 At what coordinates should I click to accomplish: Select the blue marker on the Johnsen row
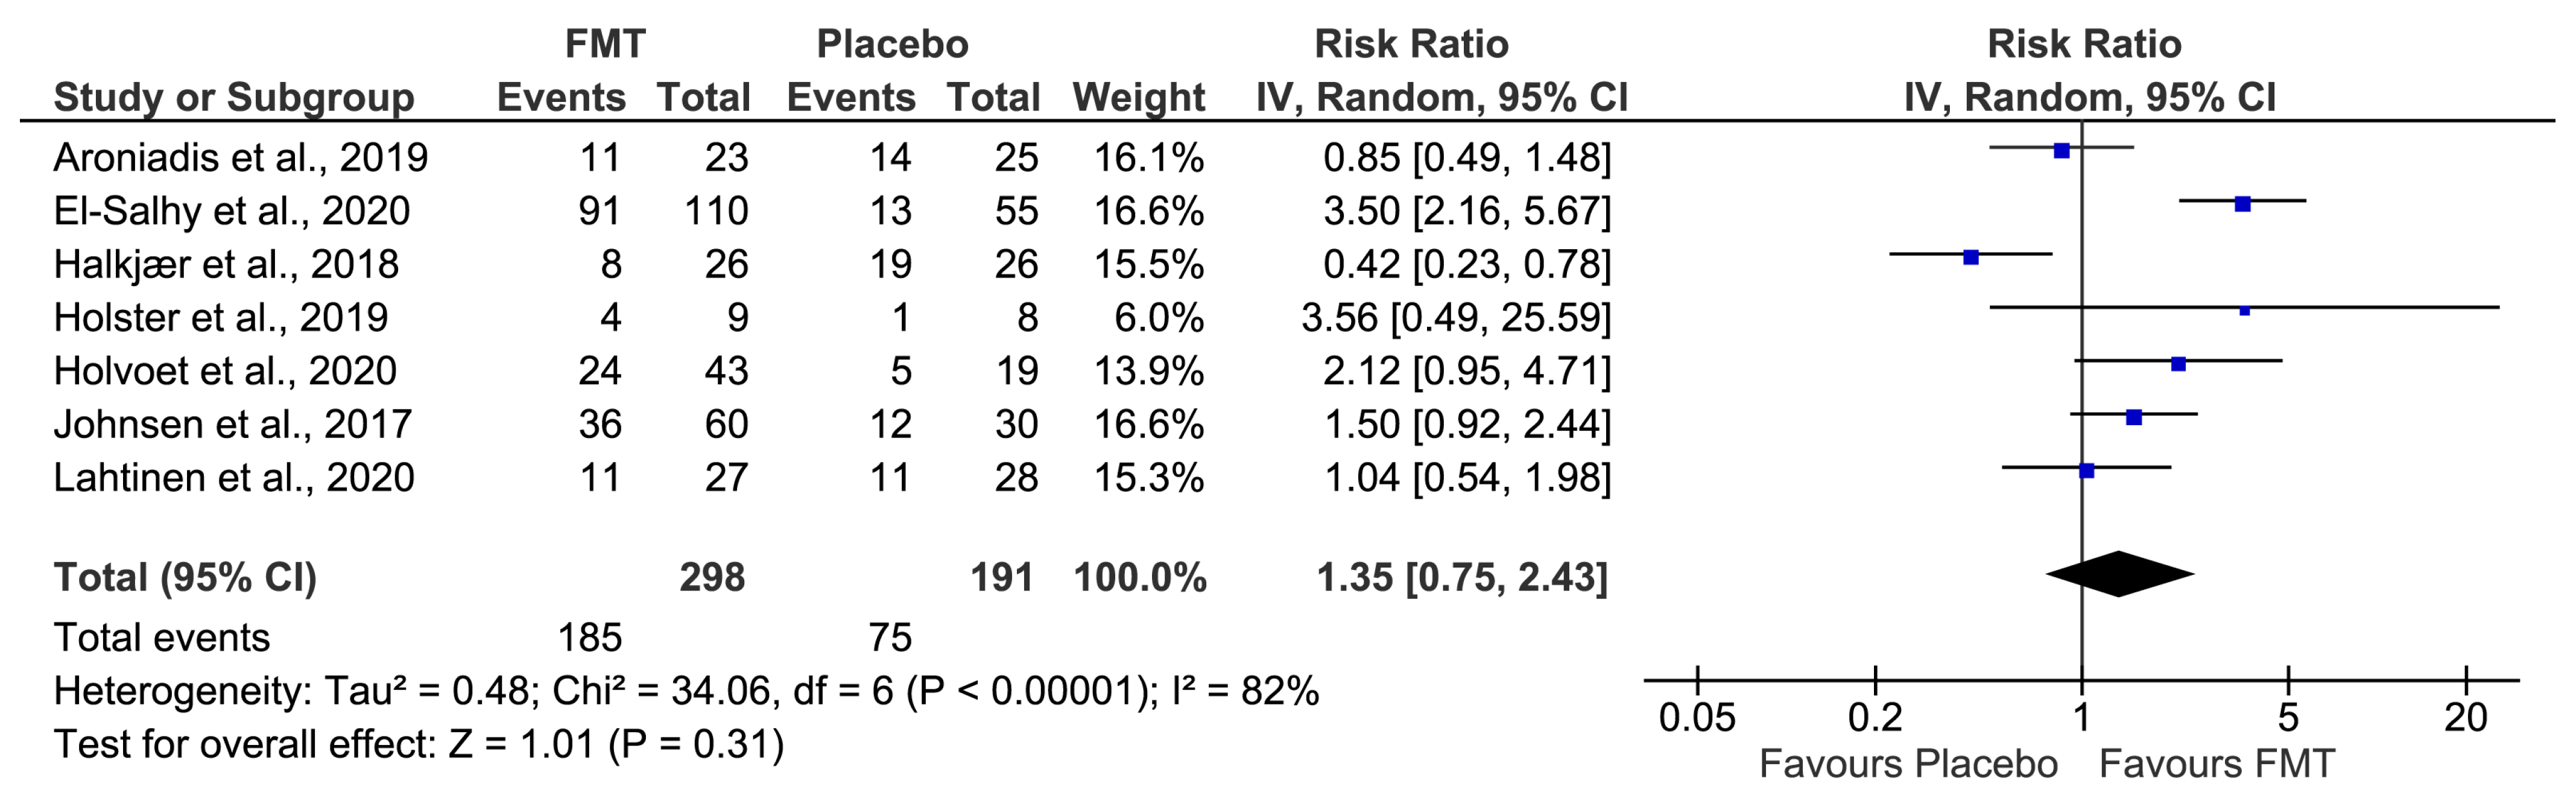(2134, 417)
